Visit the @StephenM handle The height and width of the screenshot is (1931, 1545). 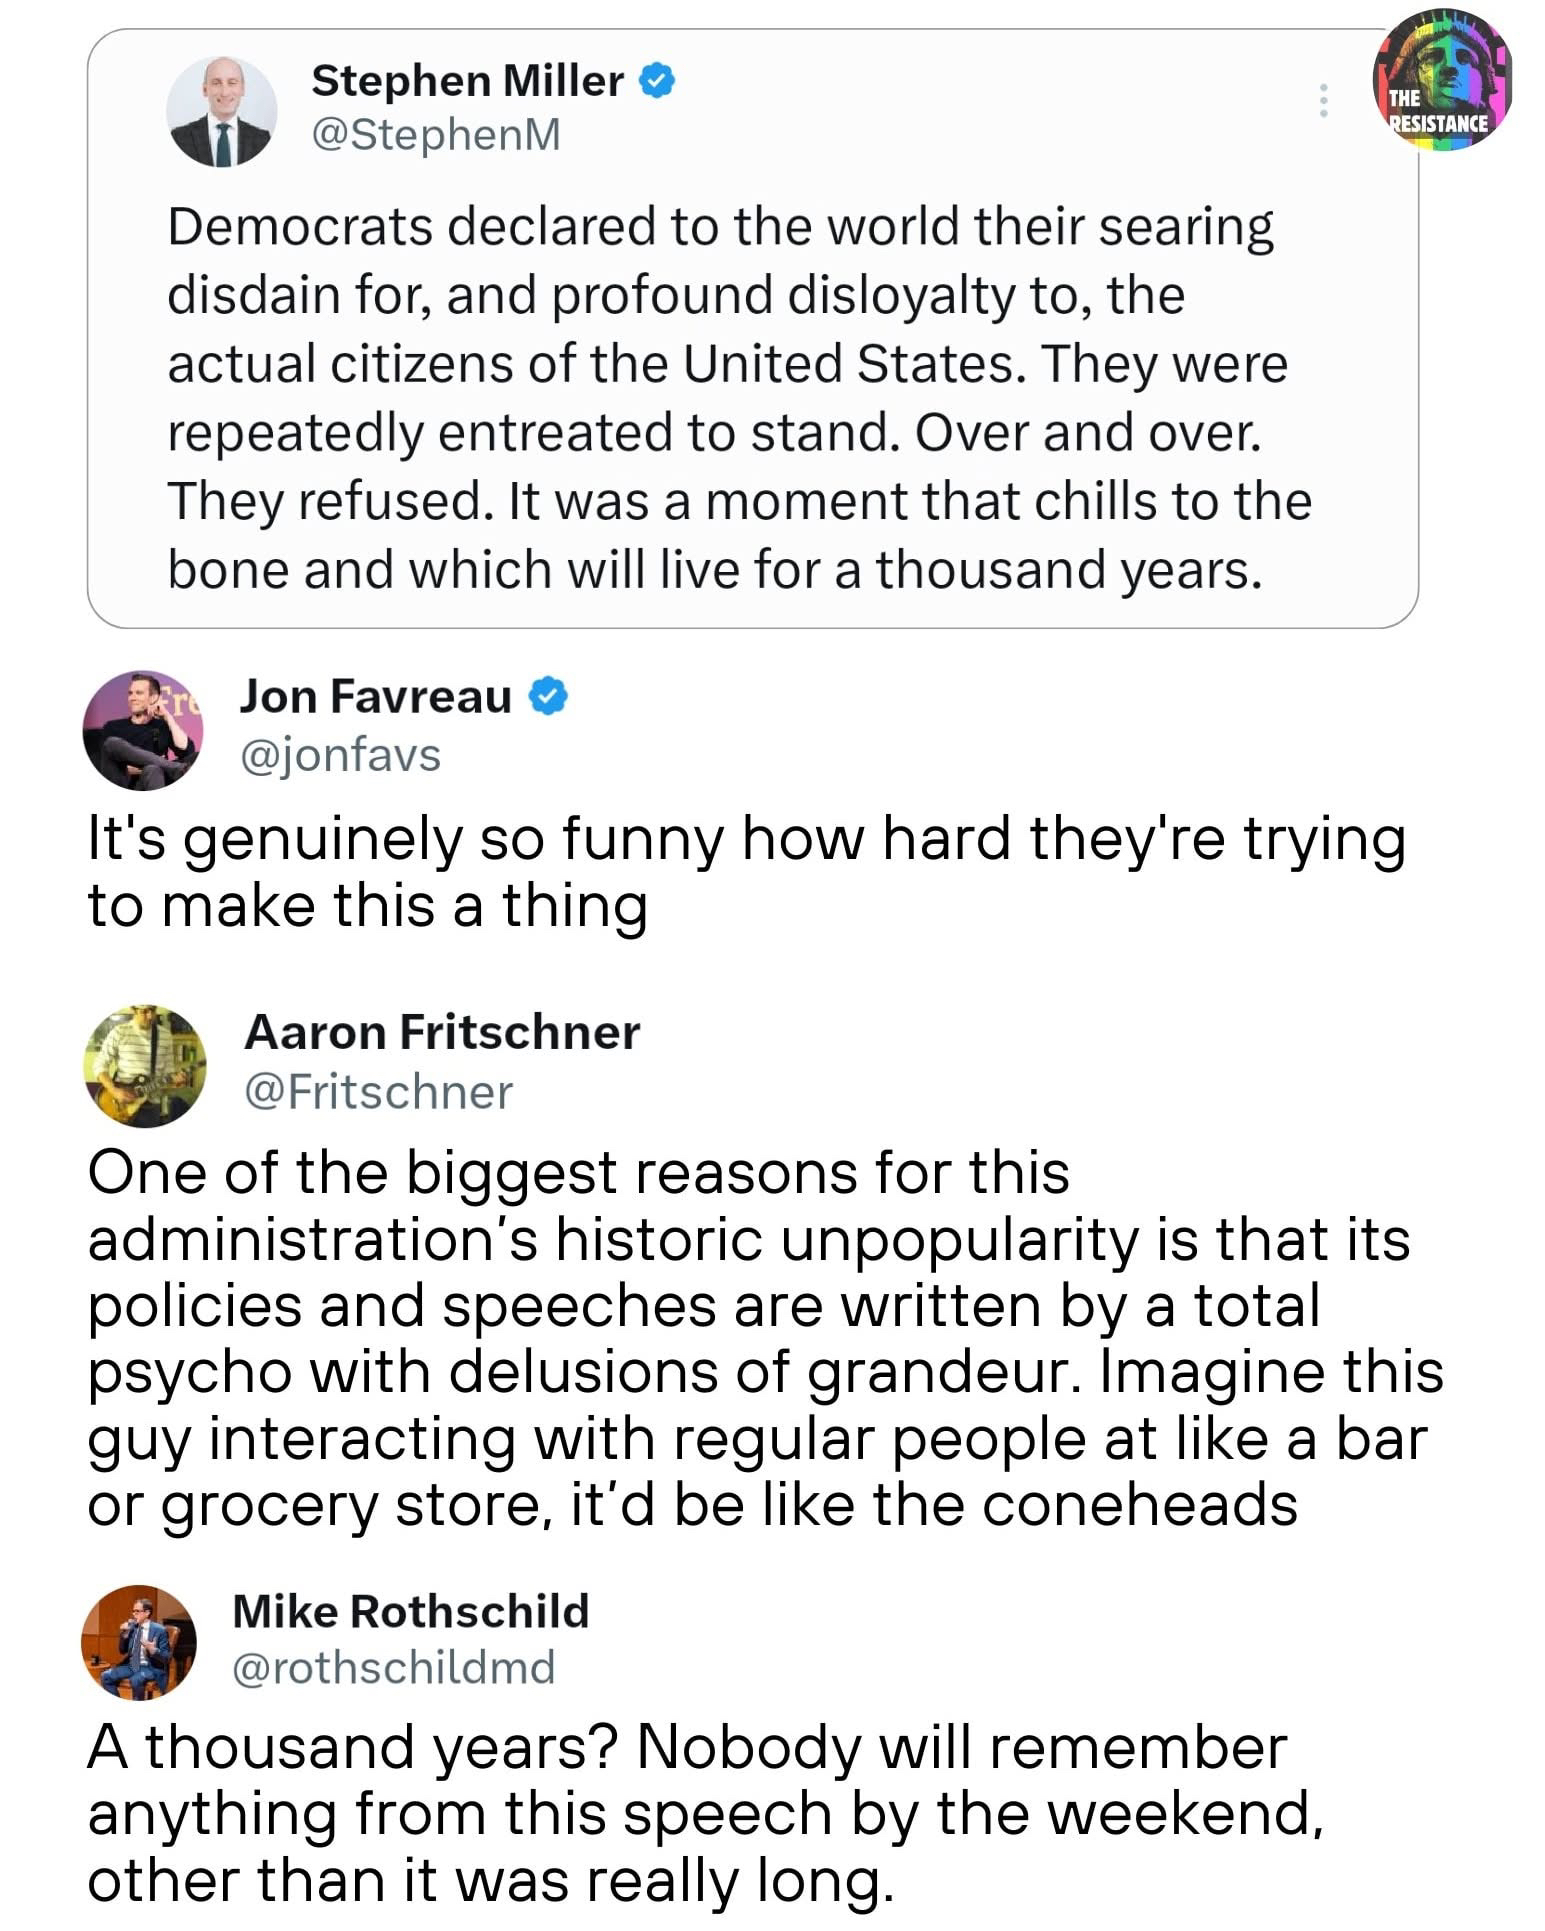coord(436,134)
